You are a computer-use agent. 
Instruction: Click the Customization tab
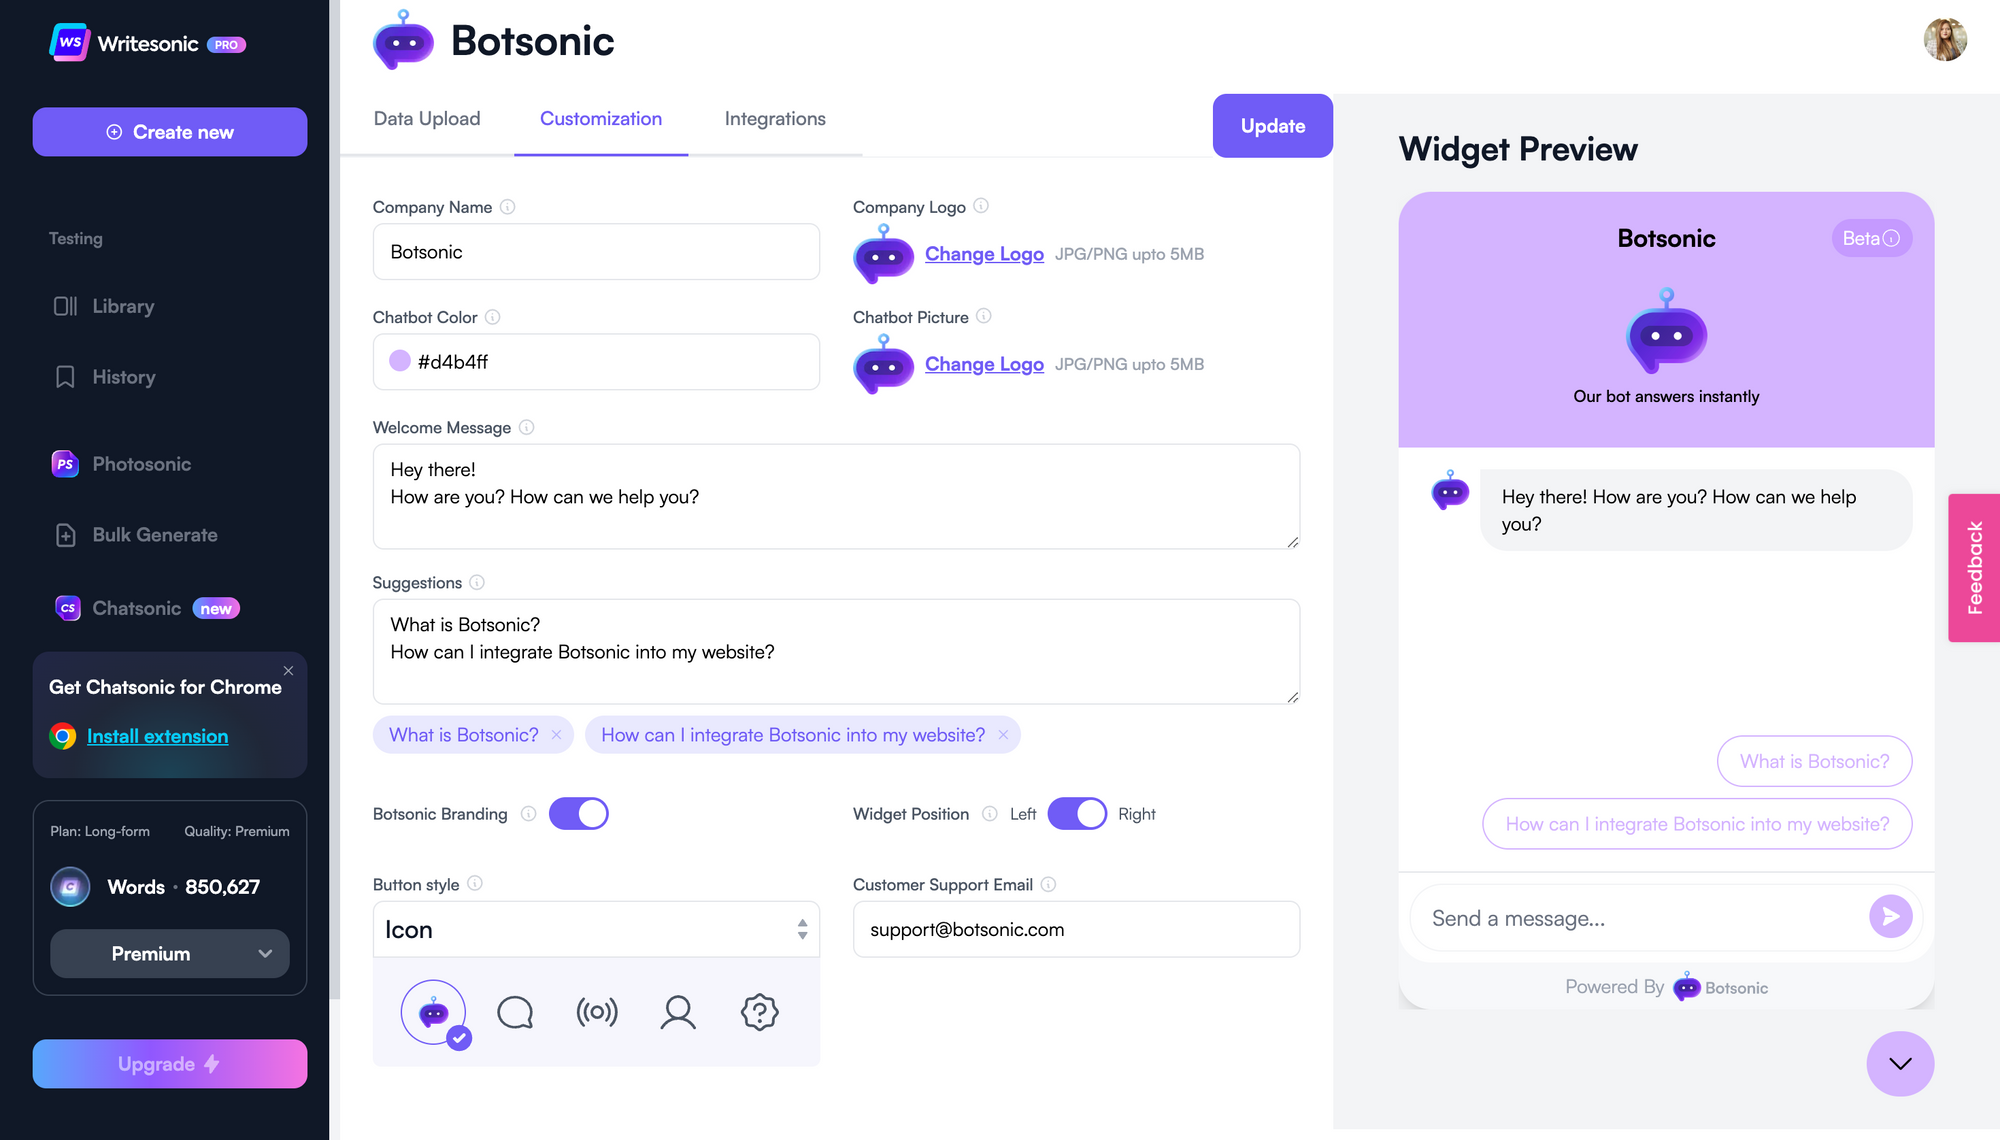[x=600, y=118]
